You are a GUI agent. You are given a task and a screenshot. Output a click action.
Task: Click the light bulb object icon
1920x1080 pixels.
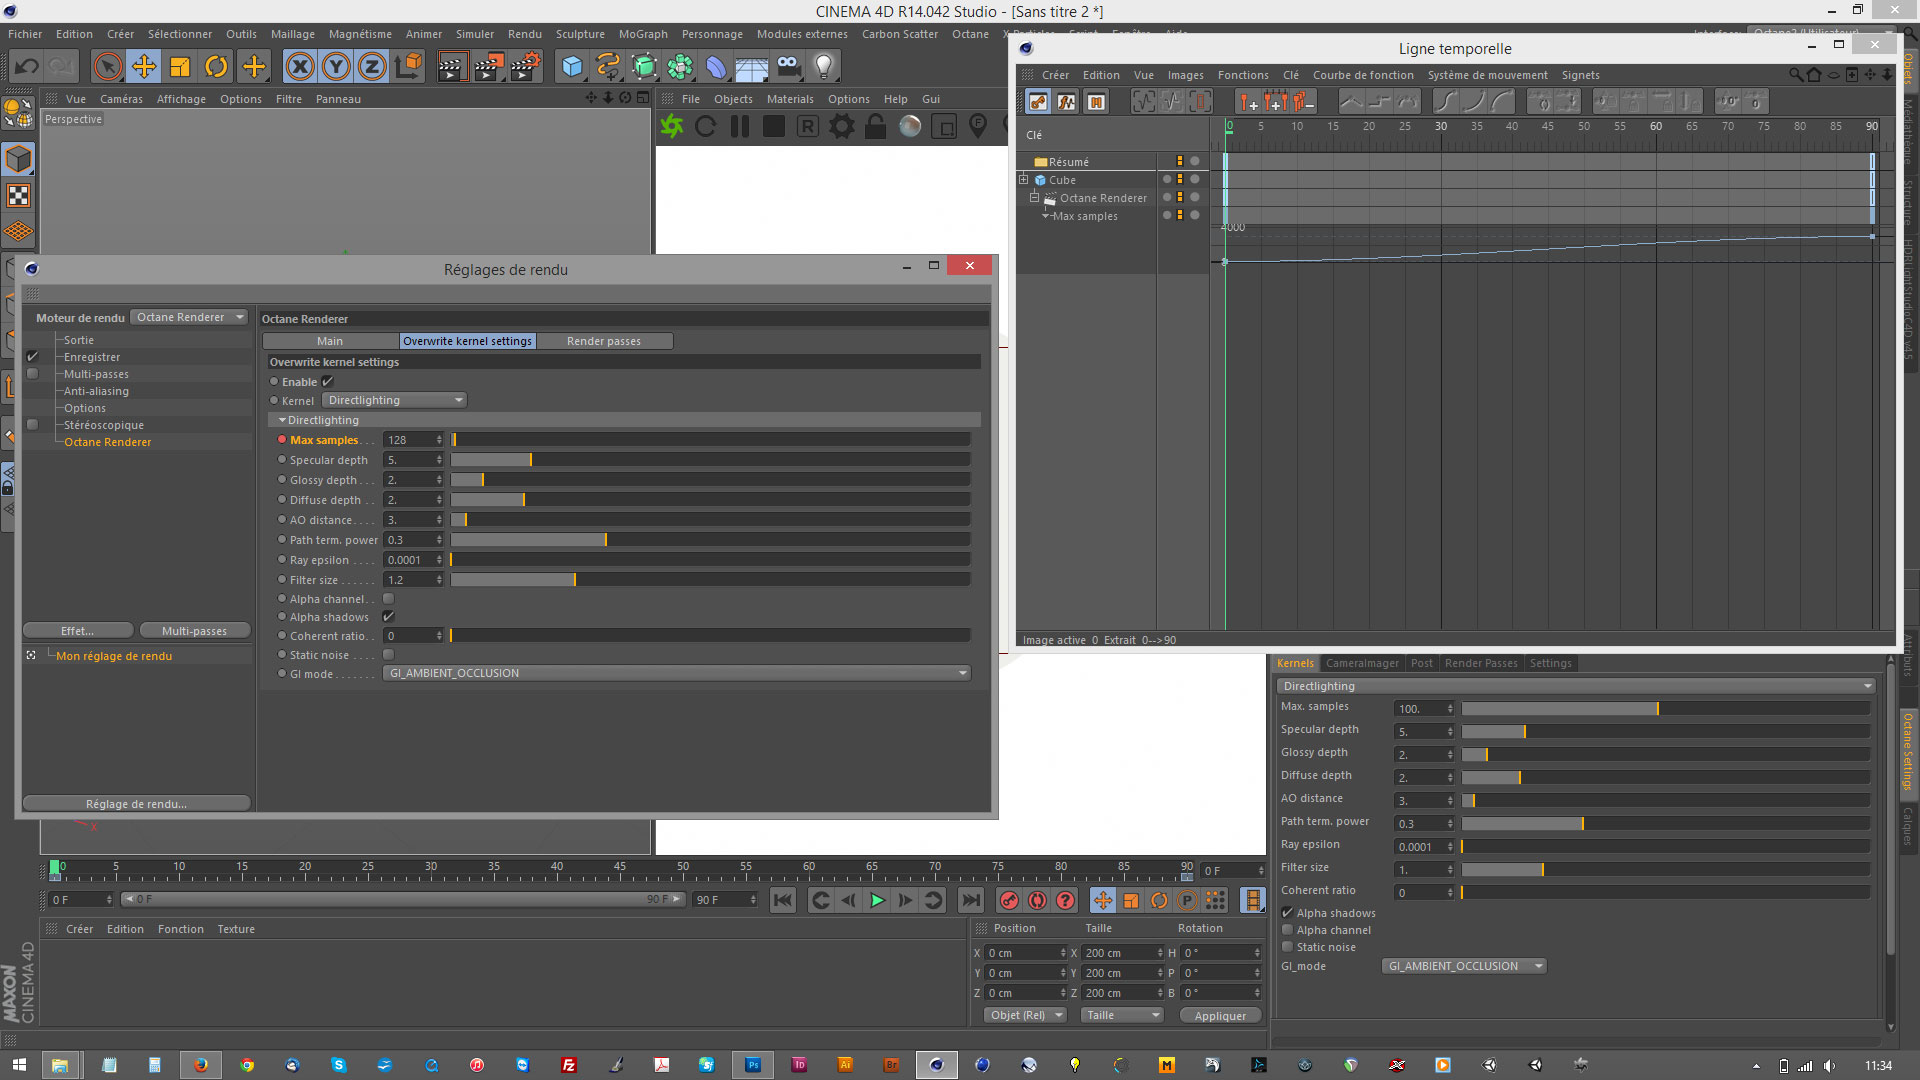[x=823, y=67]
